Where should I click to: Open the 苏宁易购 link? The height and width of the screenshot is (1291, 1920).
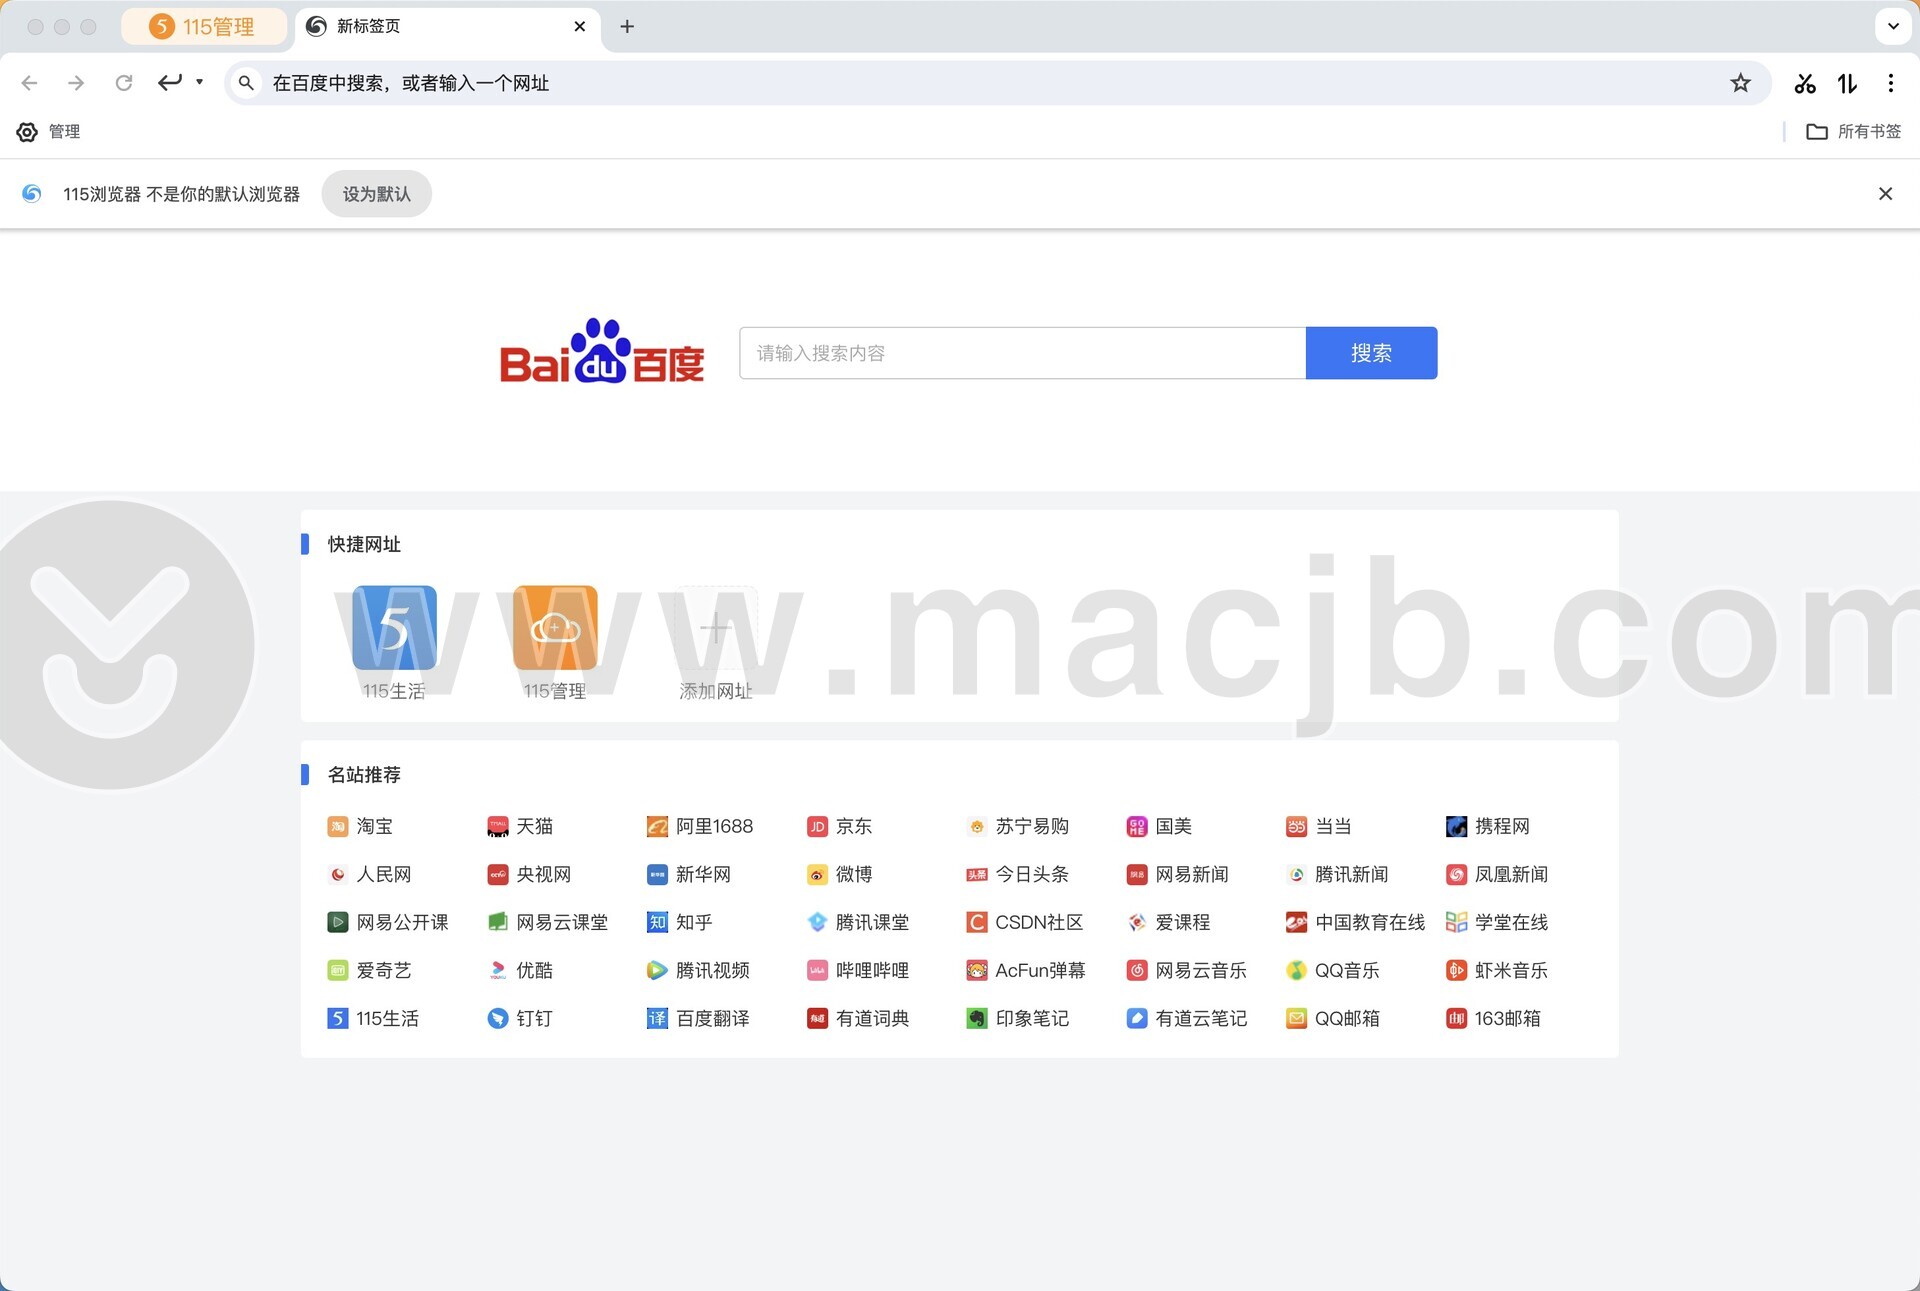coord(1018,826)
